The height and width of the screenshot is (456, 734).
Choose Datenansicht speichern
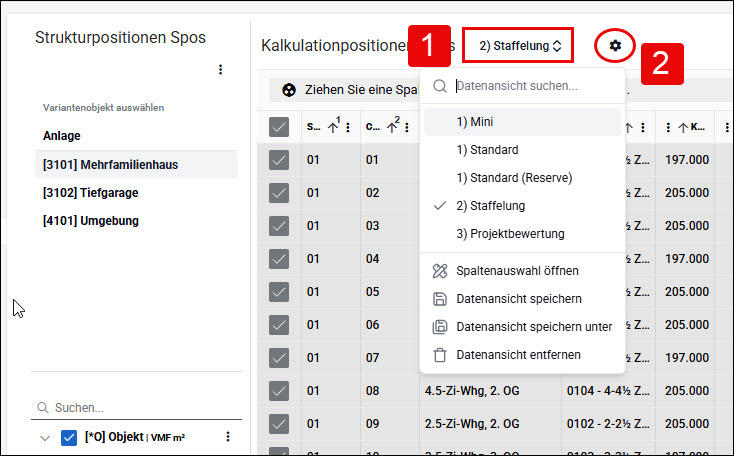pos(522,299)
